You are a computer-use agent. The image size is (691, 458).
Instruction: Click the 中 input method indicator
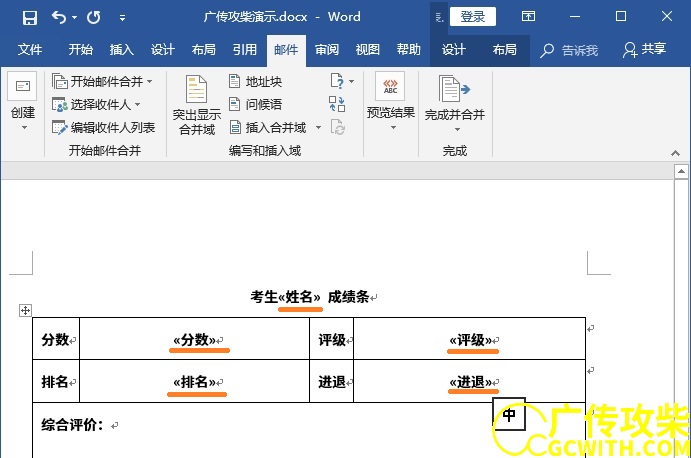509,415
